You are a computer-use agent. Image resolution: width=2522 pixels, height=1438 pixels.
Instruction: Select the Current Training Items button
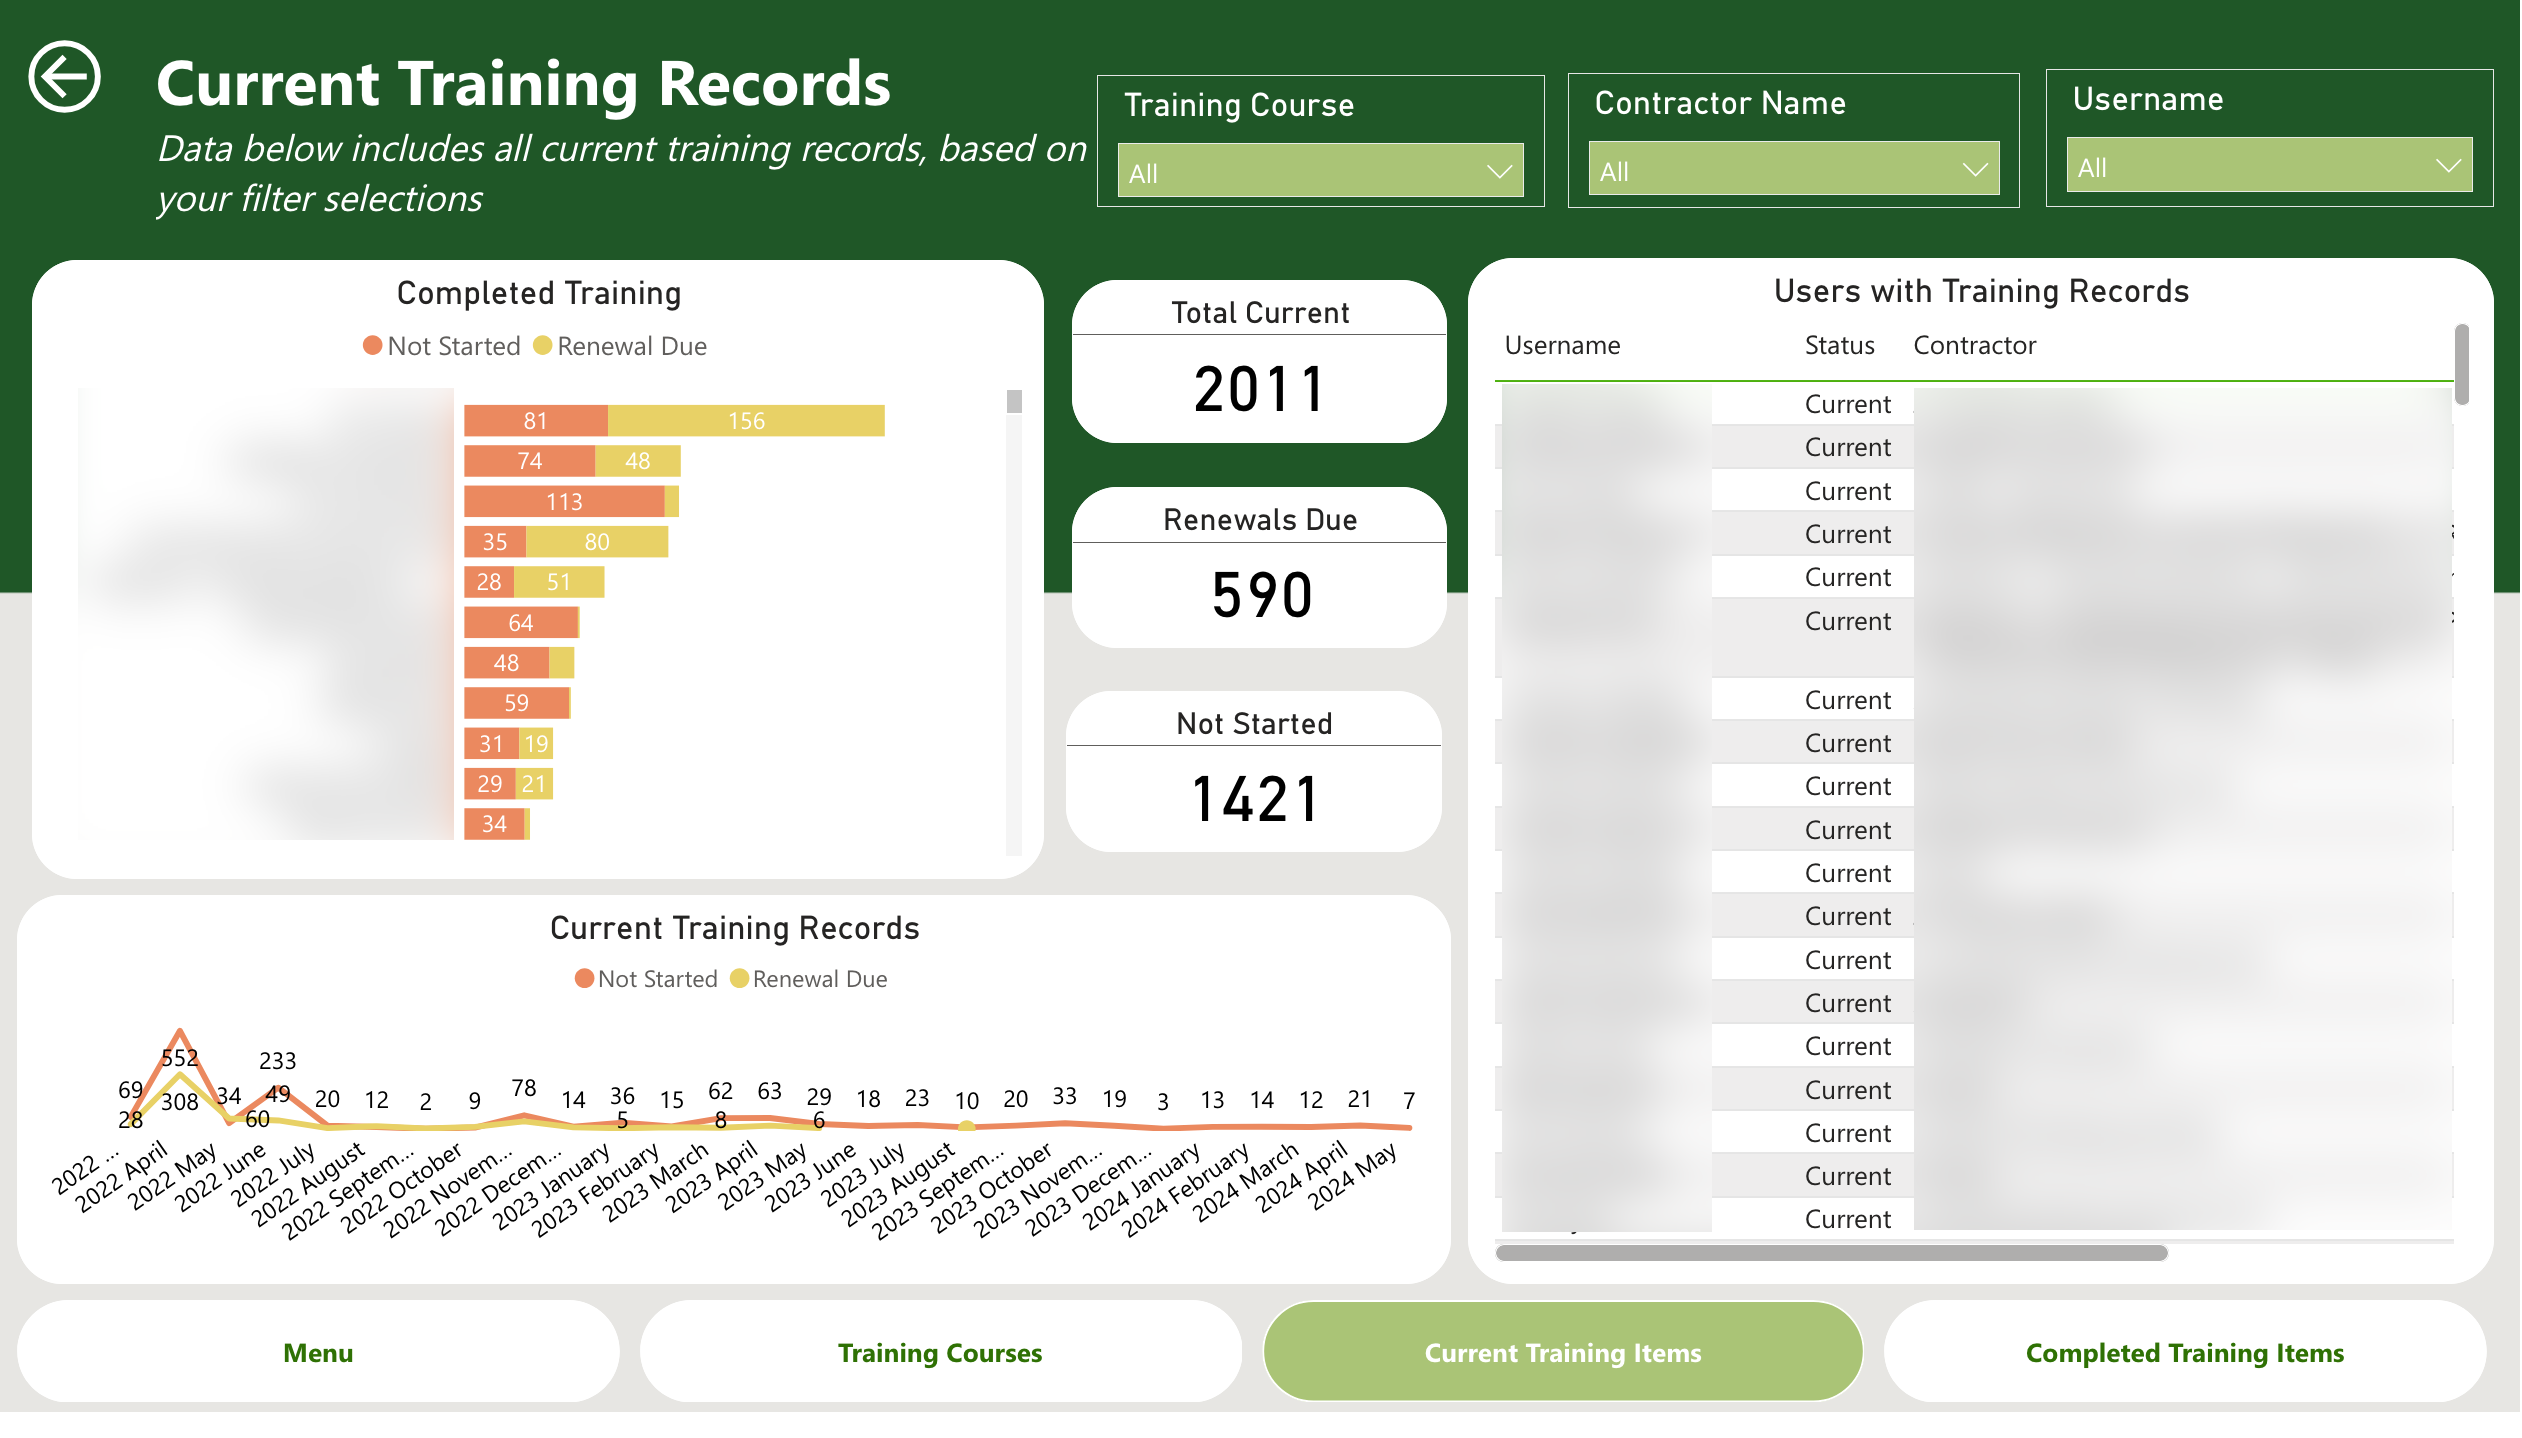pos(1562,1351)
